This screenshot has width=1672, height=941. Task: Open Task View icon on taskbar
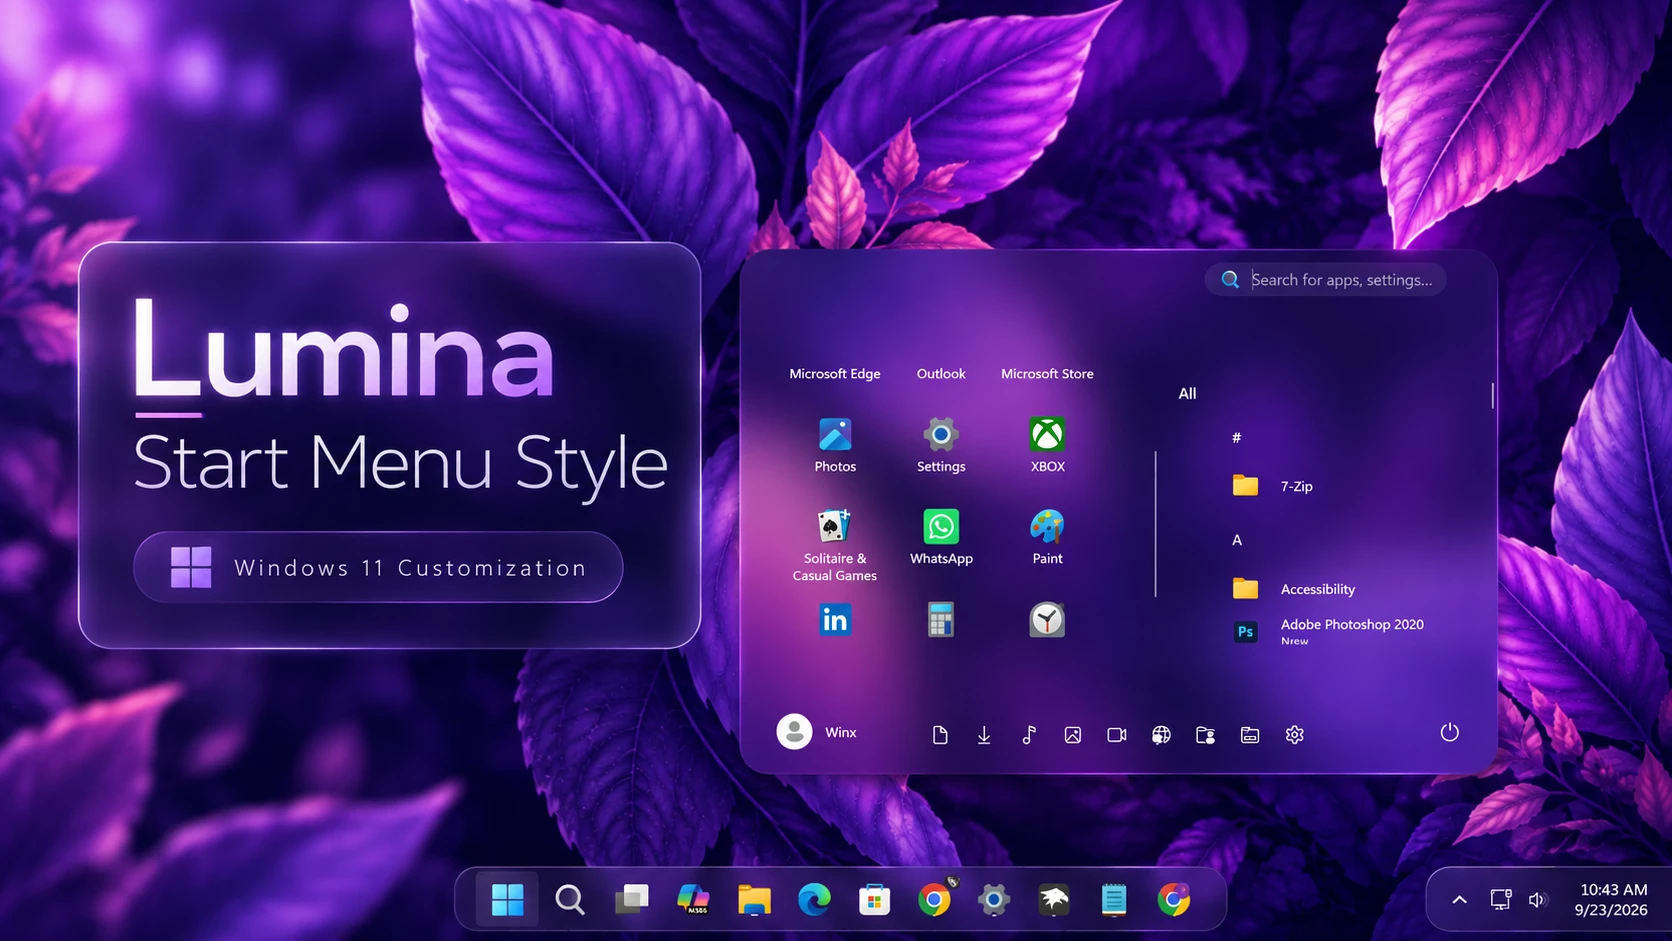pyautogui.click(x=631, y=900)
